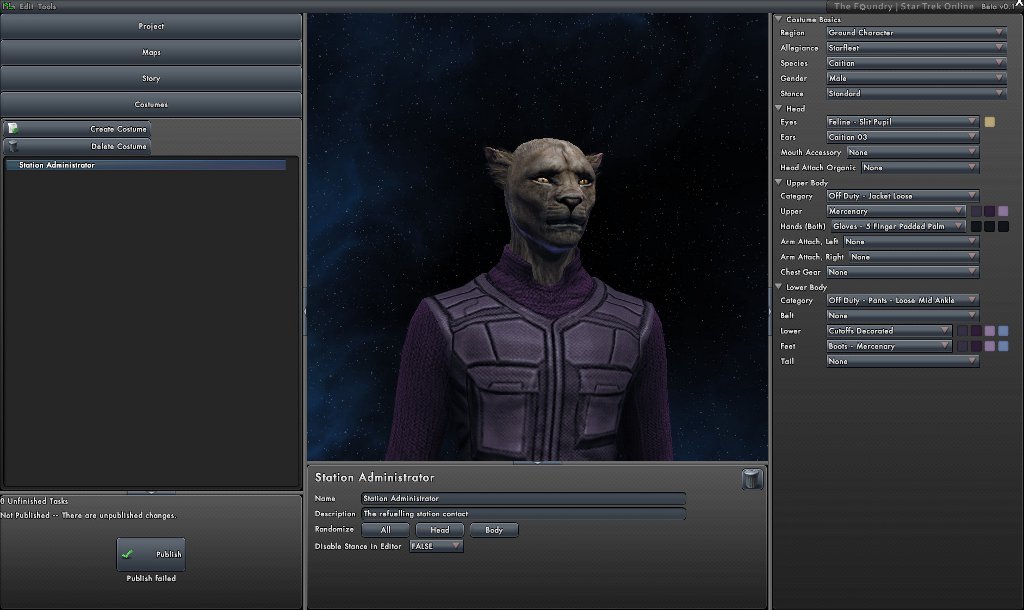Click the light purple Upper color swatch
Image resolution: width=1024 pixels, height=610 pixels.
click(1003, 211)
